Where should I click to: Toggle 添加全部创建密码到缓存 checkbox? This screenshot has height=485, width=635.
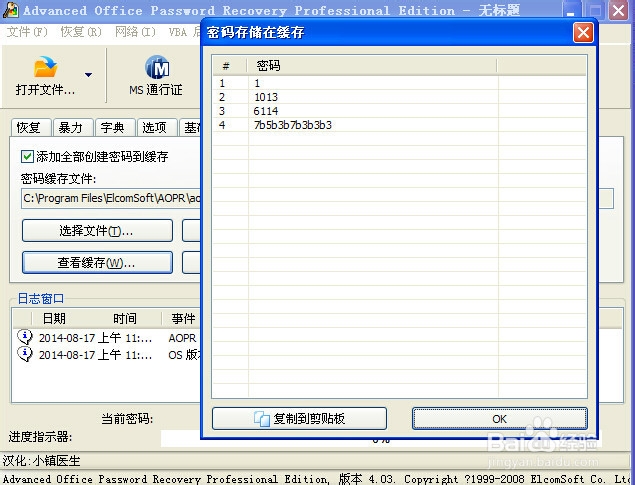coord(27,156)
